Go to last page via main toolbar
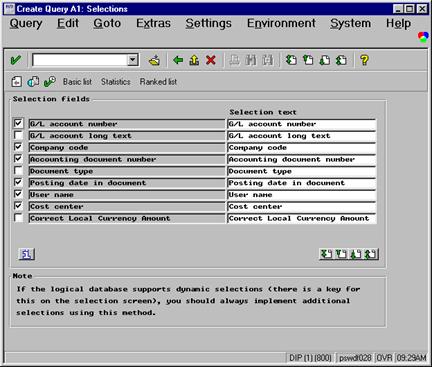Image resolution: width=432 pixels, height=367 pixels. [x=341, y=60]
